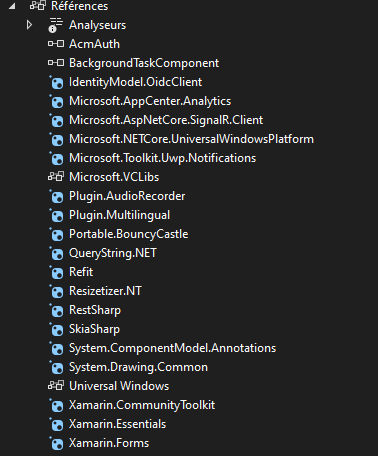Select Microsoft.AspNetCore.SignalR.Client reference

pyautogui.click(x=166, y=120)
